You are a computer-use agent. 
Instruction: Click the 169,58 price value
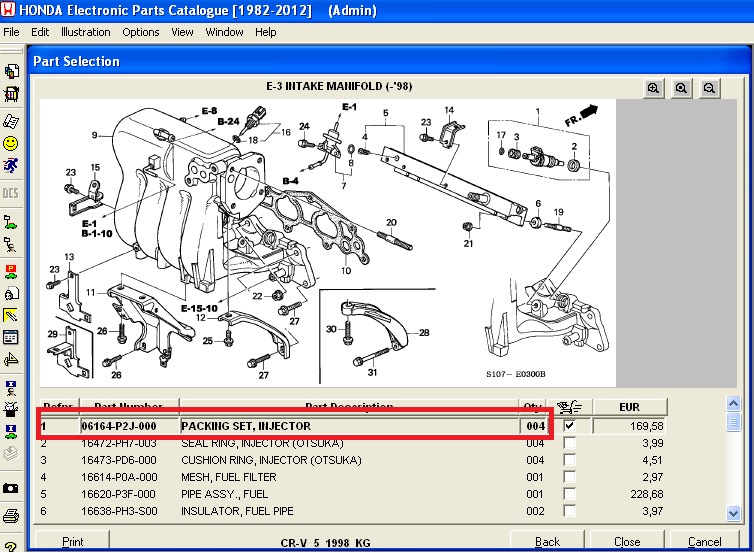646,426
